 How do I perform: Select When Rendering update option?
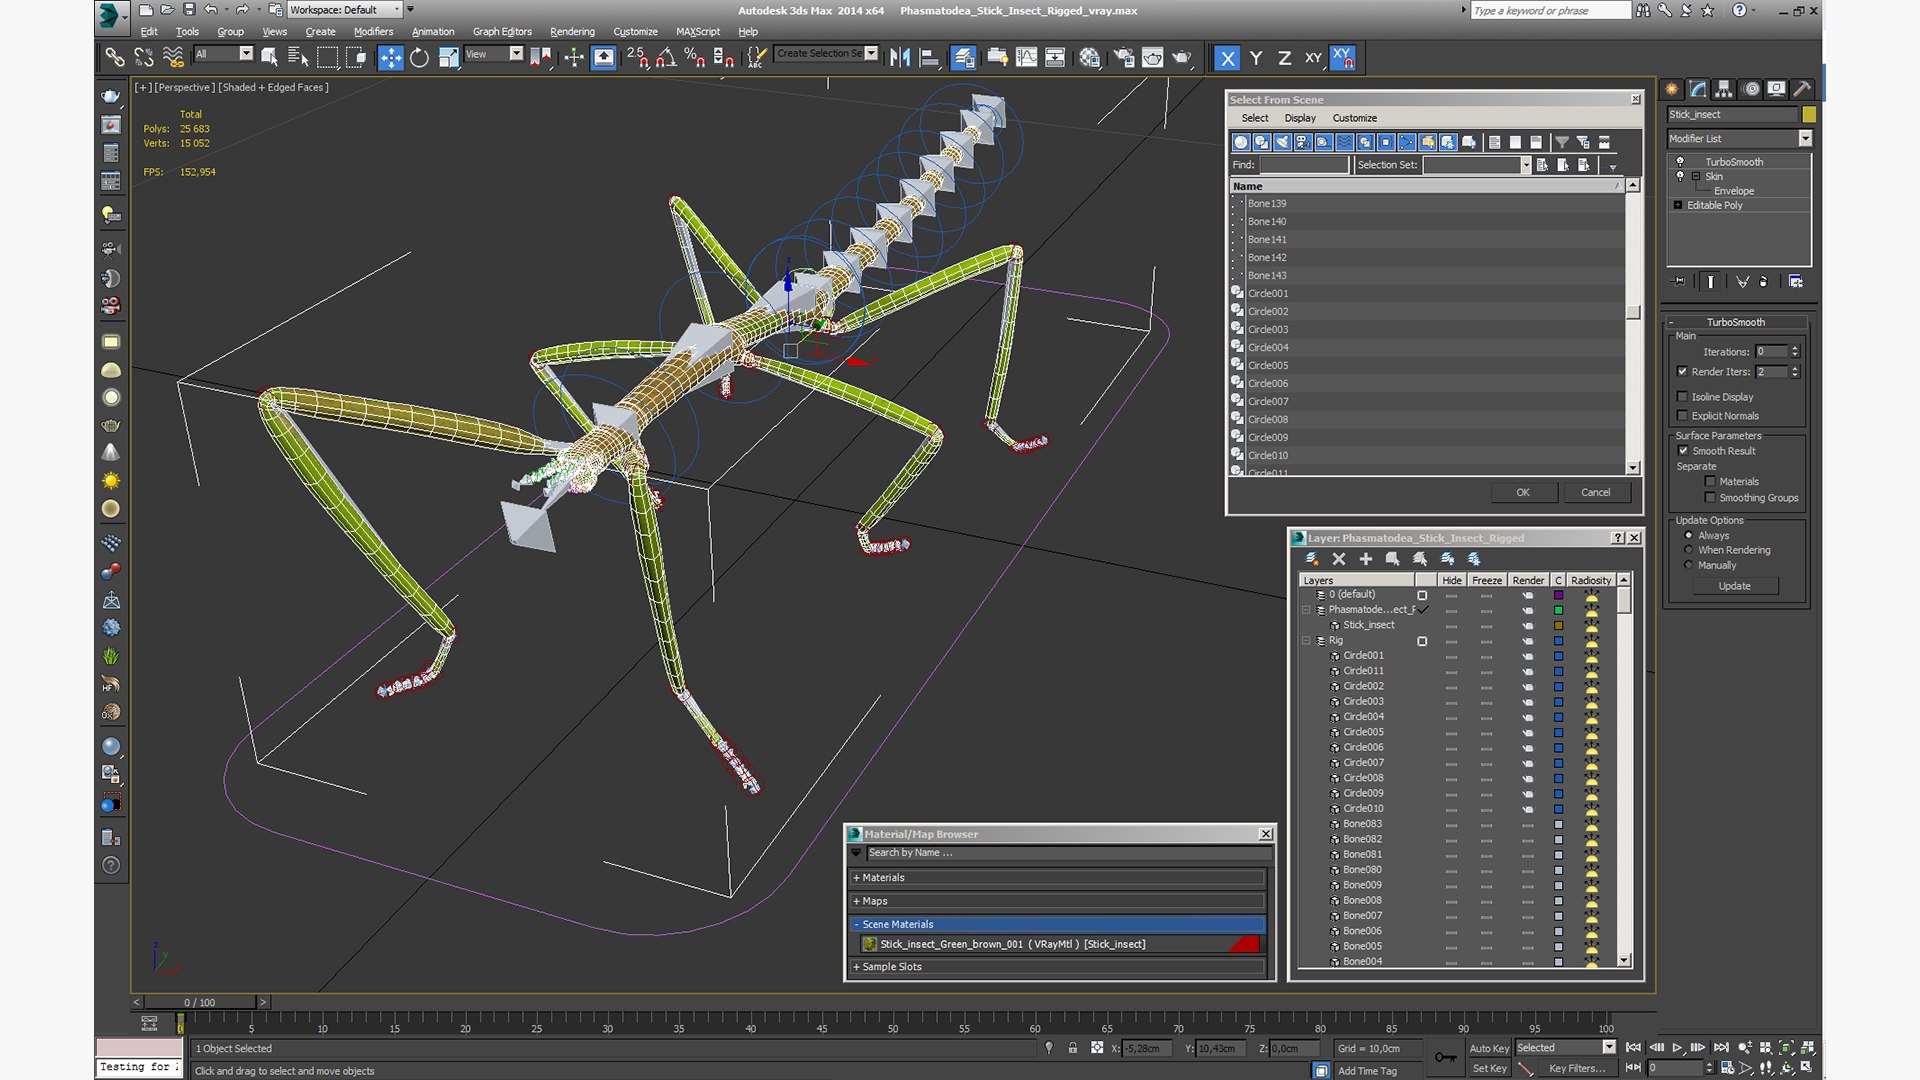point(1689,550)
